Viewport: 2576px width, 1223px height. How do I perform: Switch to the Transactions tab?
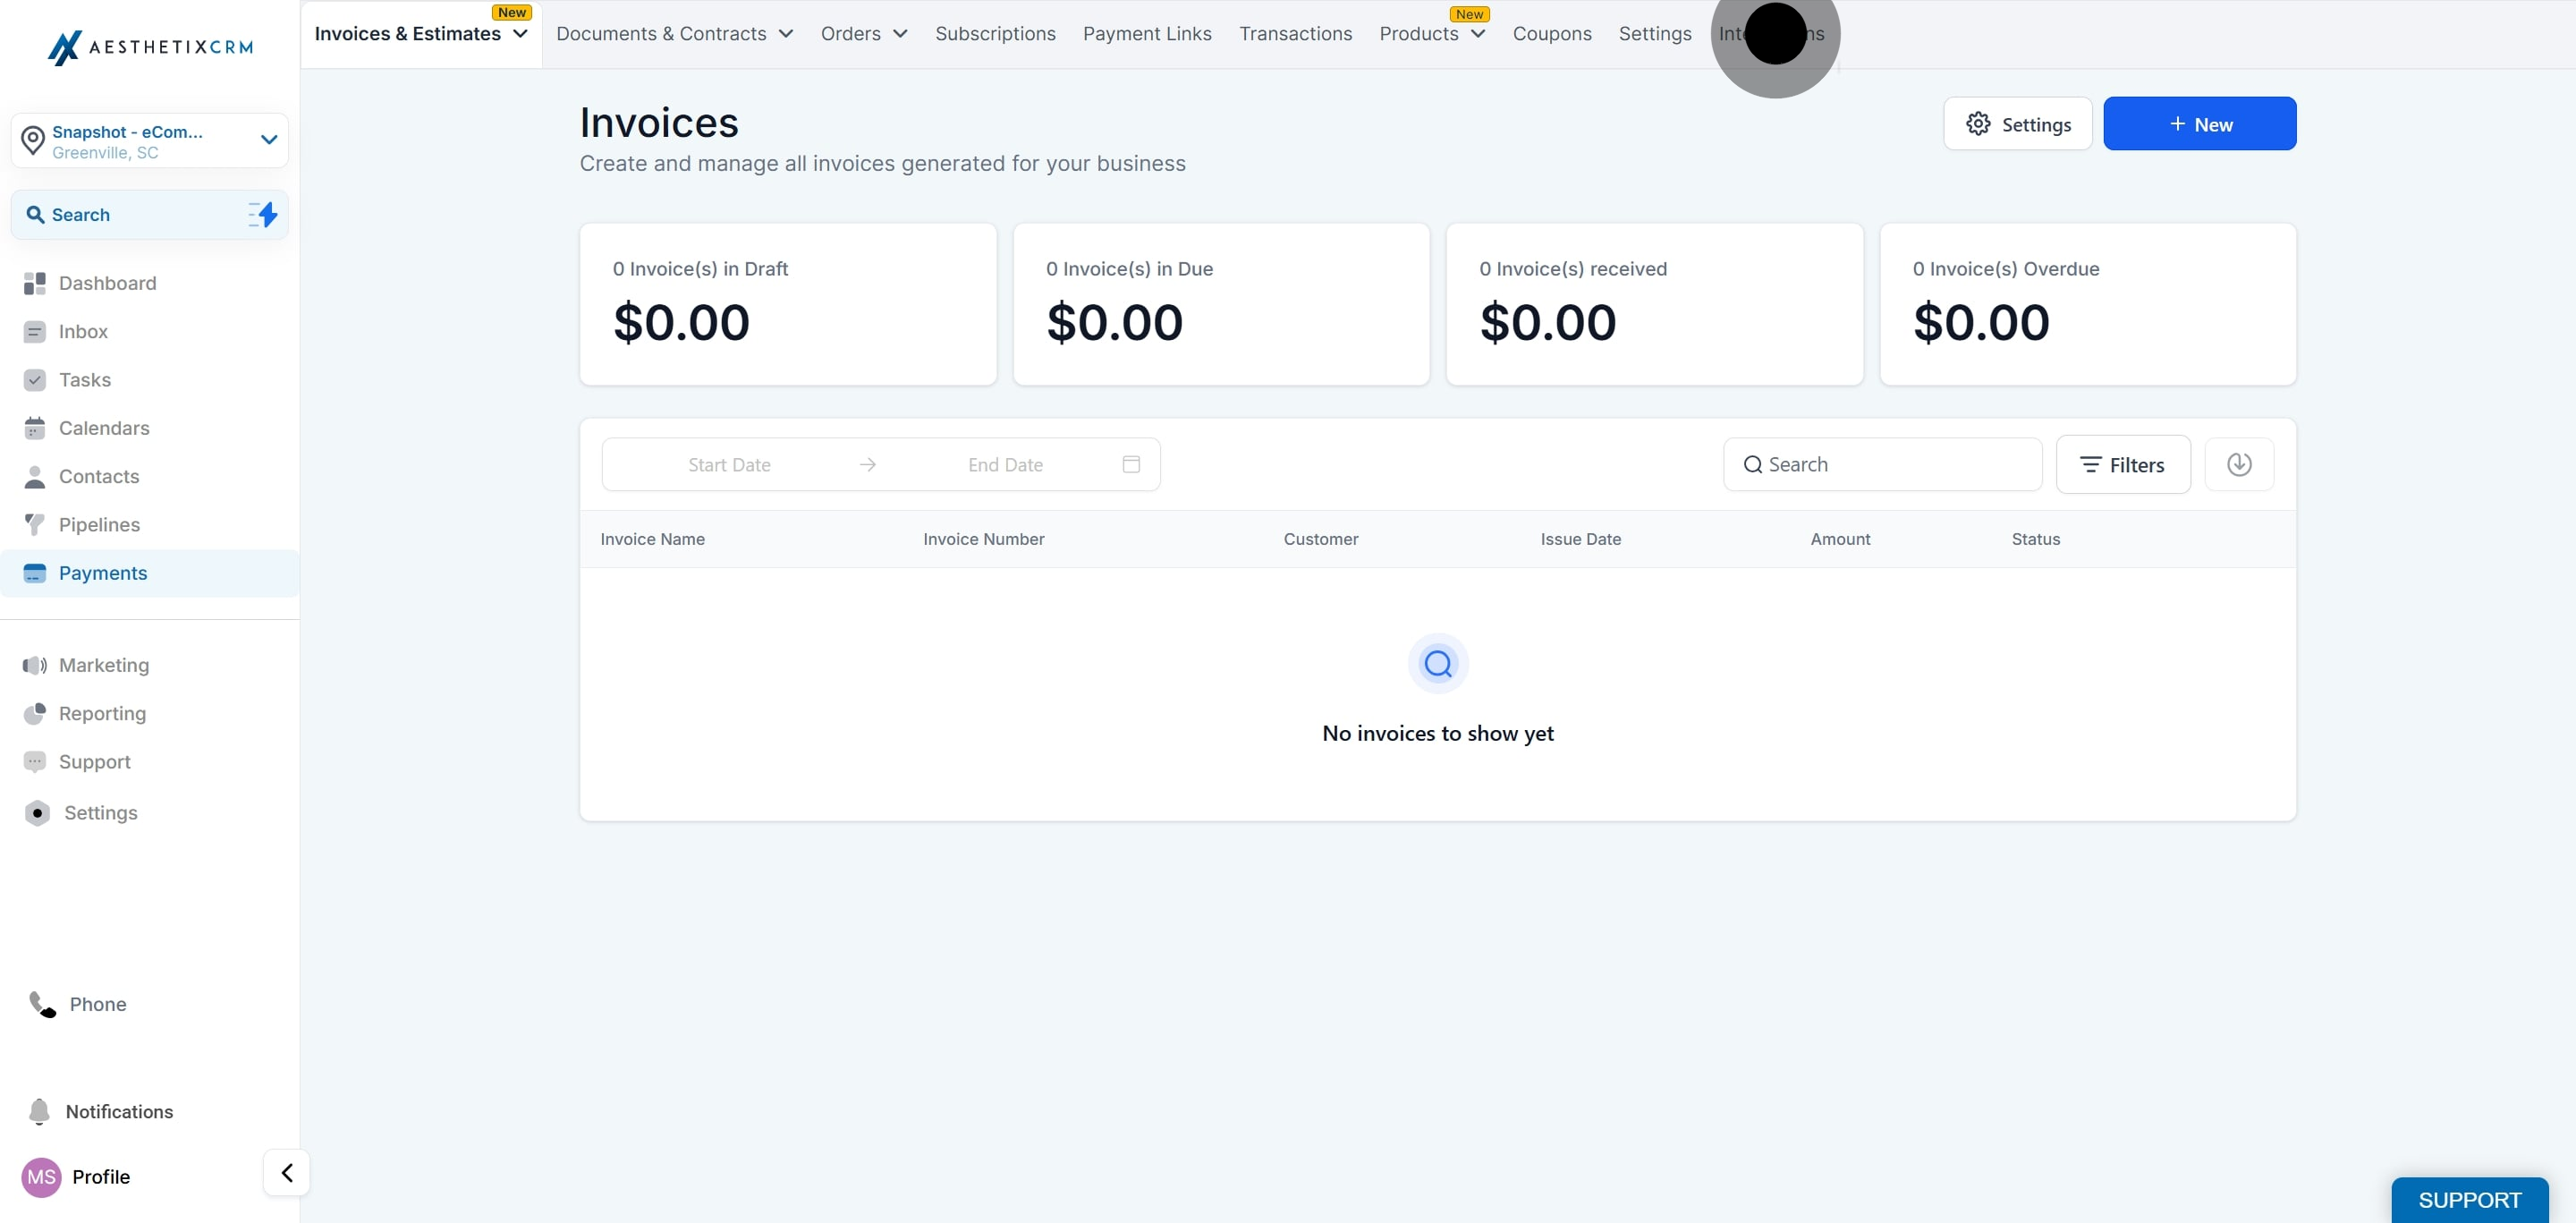pos(1295,33)
